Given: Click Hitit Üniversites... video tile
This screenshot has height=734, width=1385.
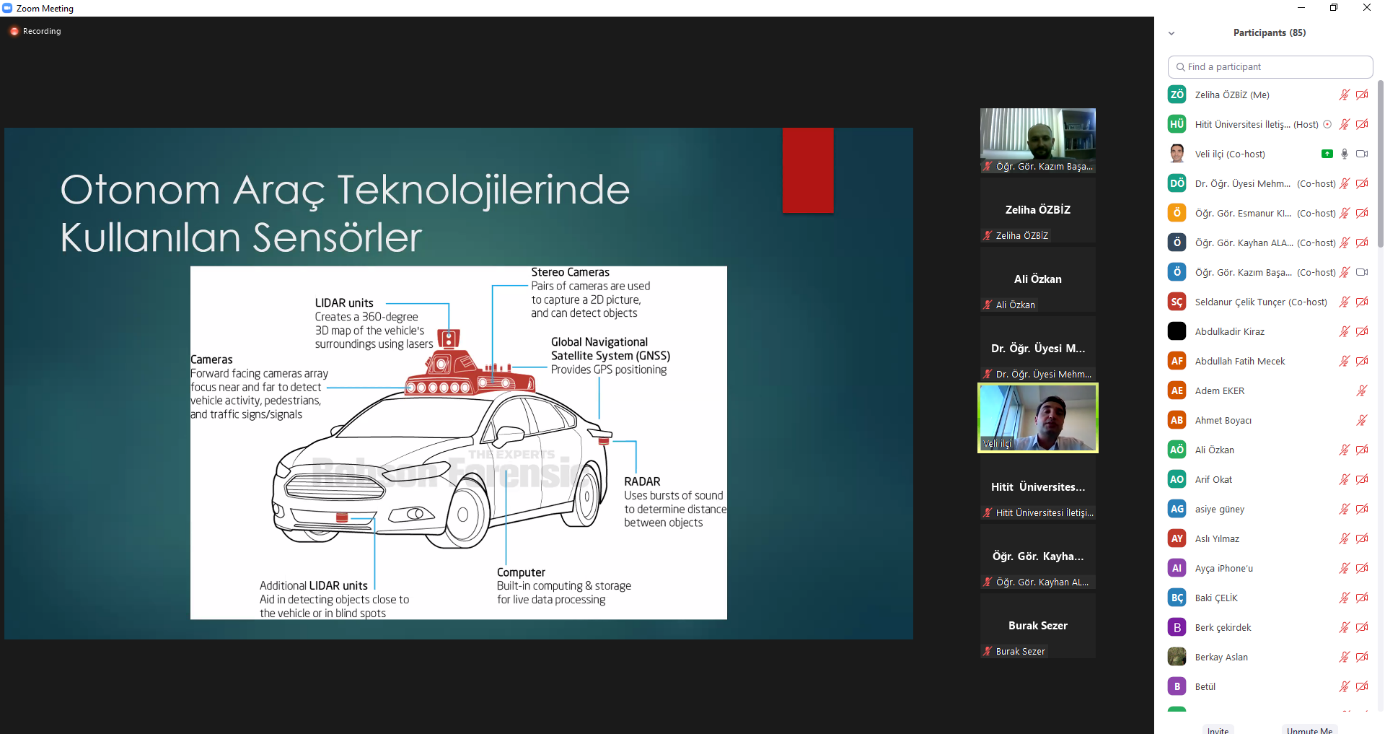Looking at the screenshot, I should [1038, 487].
